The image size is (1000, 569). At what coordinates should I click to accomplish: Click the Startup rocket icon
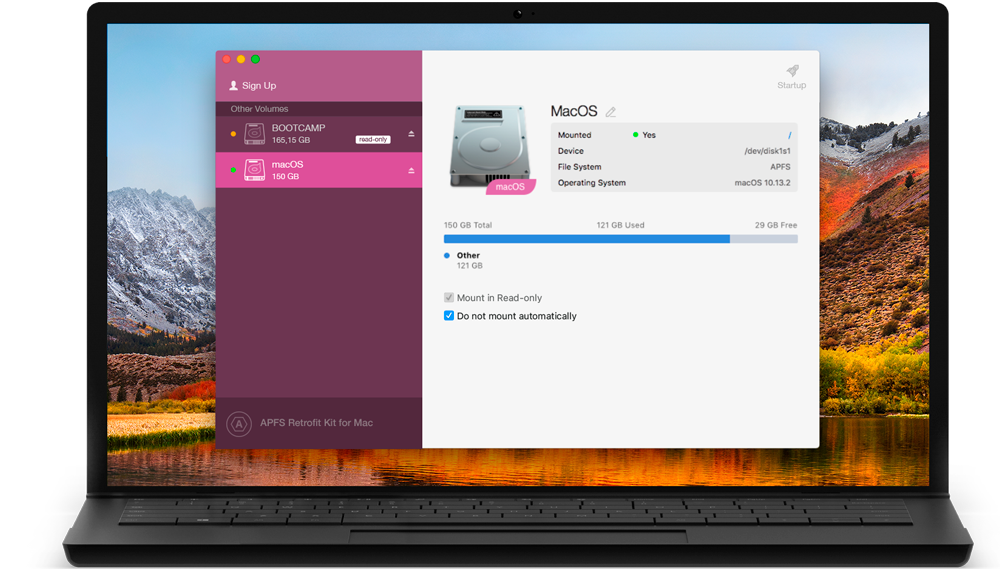coord(792,71)
